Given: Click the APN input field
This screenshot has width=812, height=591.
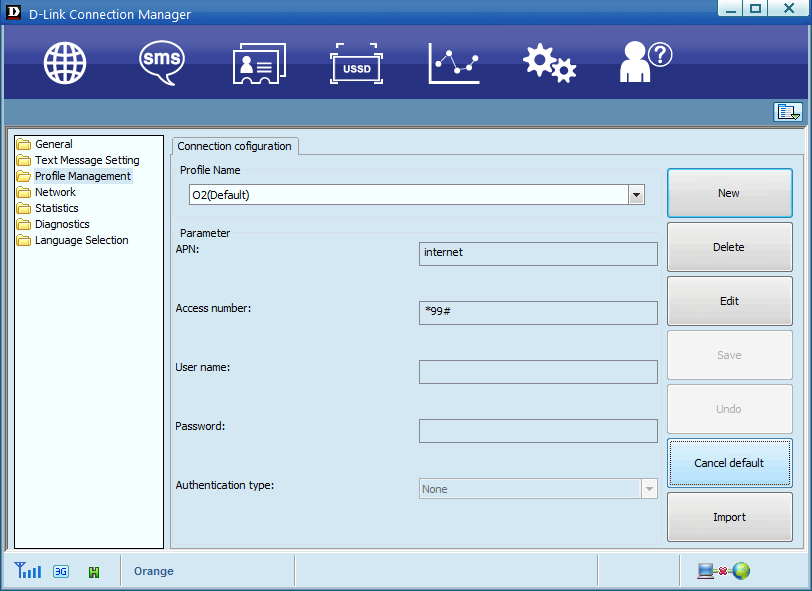Looking at the screenshot, I should [x=538, y=253].
